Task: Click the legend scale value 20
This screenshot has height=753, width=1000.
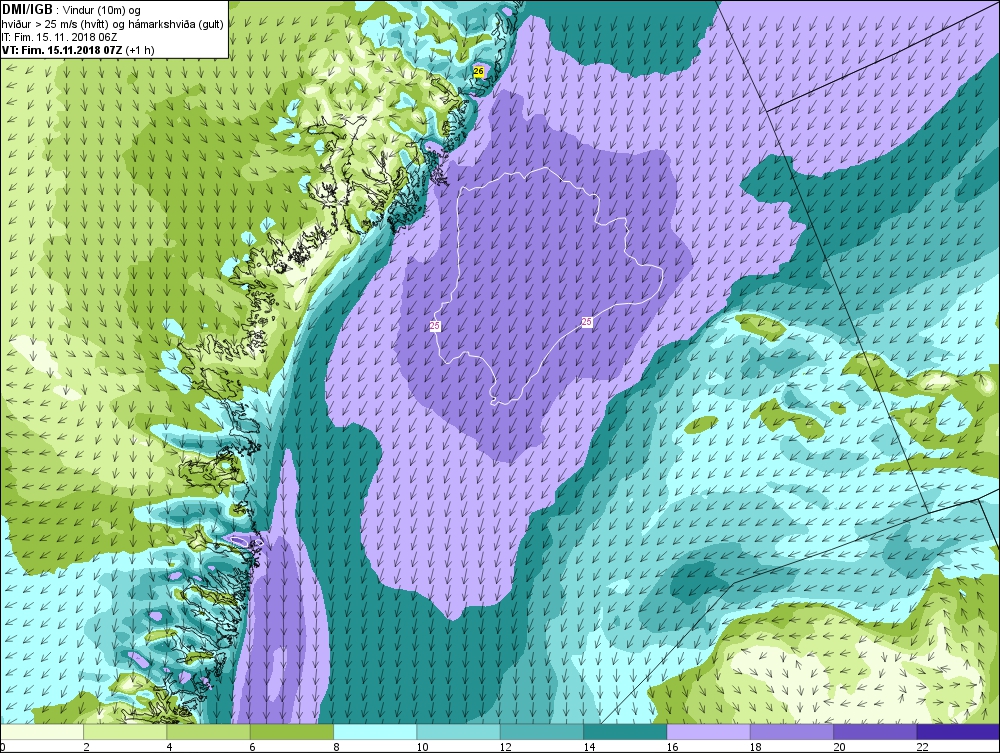Action: [x=839, y=747]
